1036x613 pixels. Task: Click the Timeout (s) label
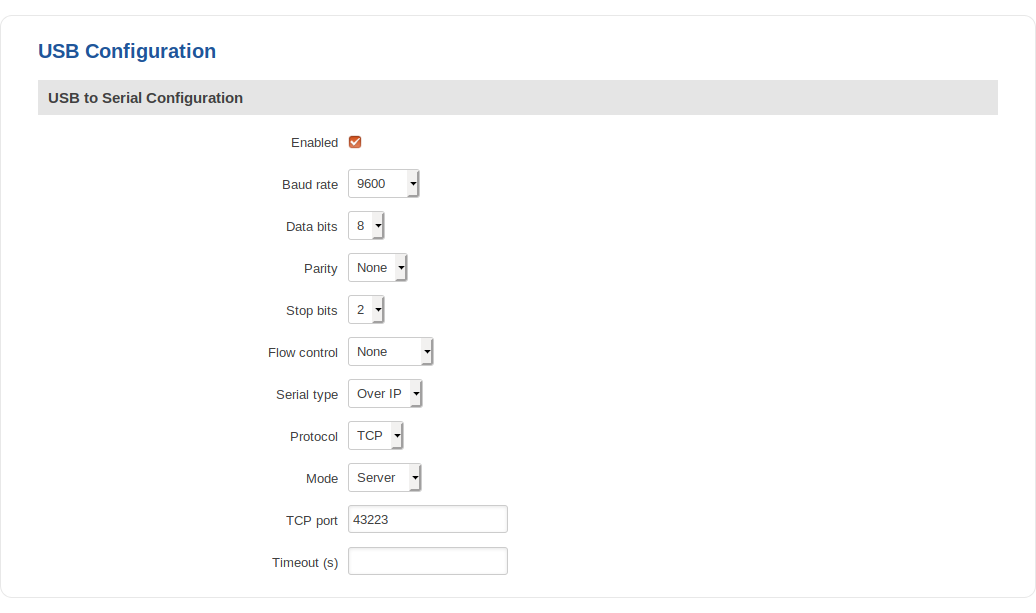coord(305,563)
